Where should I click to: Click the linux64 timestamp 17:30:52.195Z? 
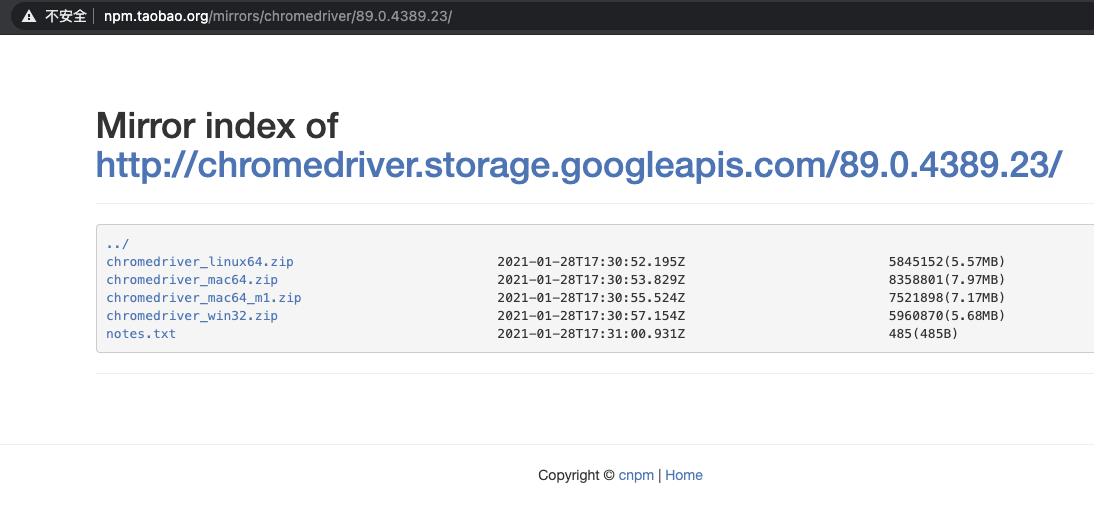tap(591, 262)
